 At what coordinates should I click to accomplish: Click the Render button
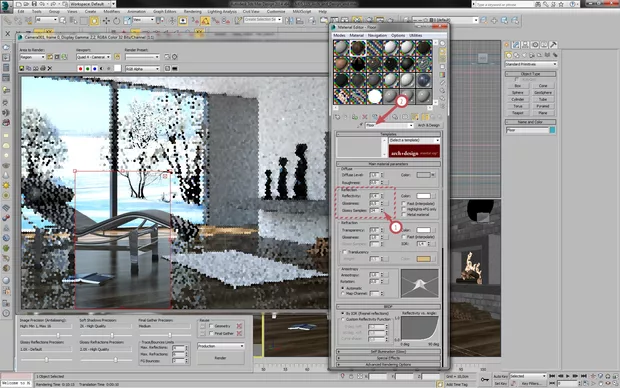coord(221,358)
